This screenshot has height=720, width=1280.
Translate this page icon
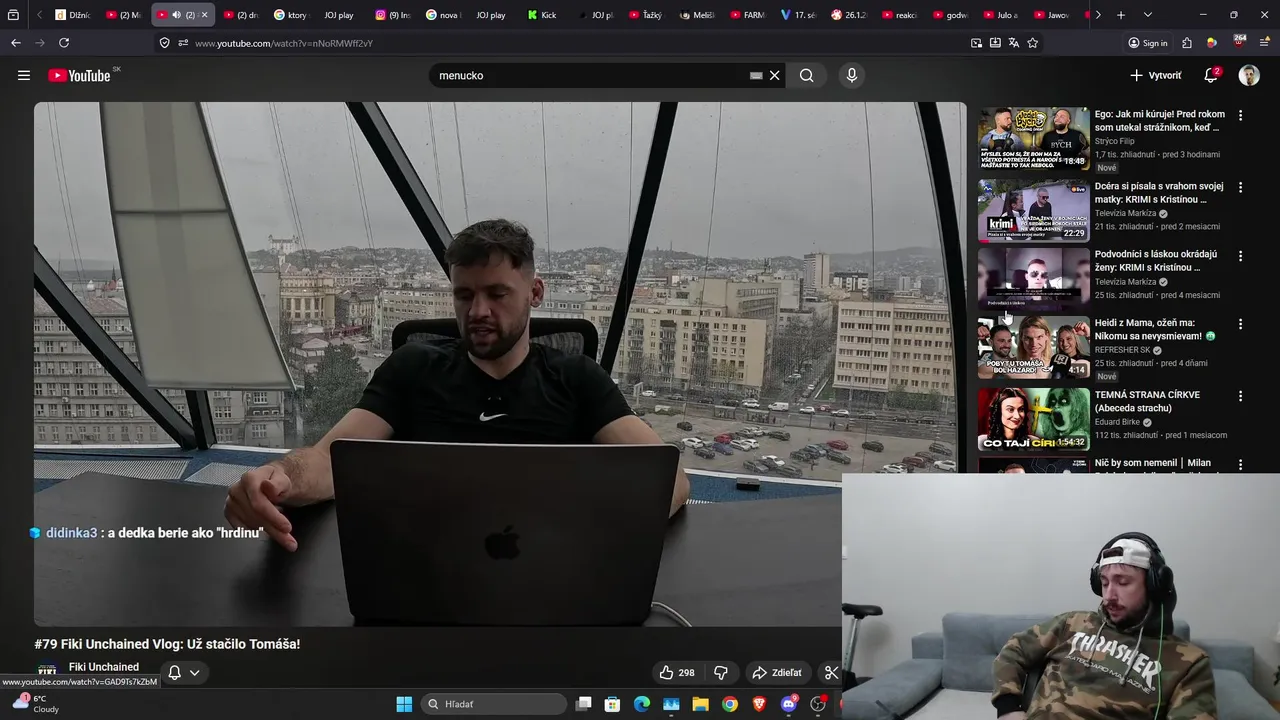pyautogui.click(x=1014, y=43)
